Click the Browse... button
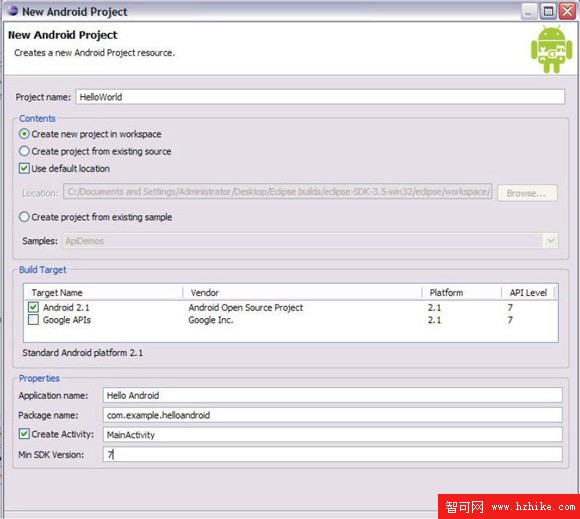Image resolution: width=580 pixels, height=519 pixels. click(527, 193)
